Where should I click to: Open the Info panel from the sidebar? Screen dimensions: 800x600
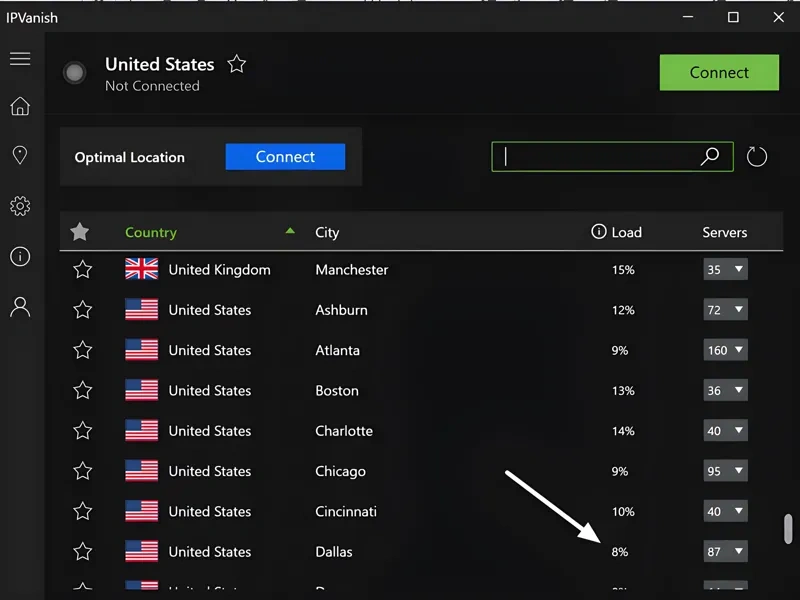pyautogui.click(x=20, y=256)
